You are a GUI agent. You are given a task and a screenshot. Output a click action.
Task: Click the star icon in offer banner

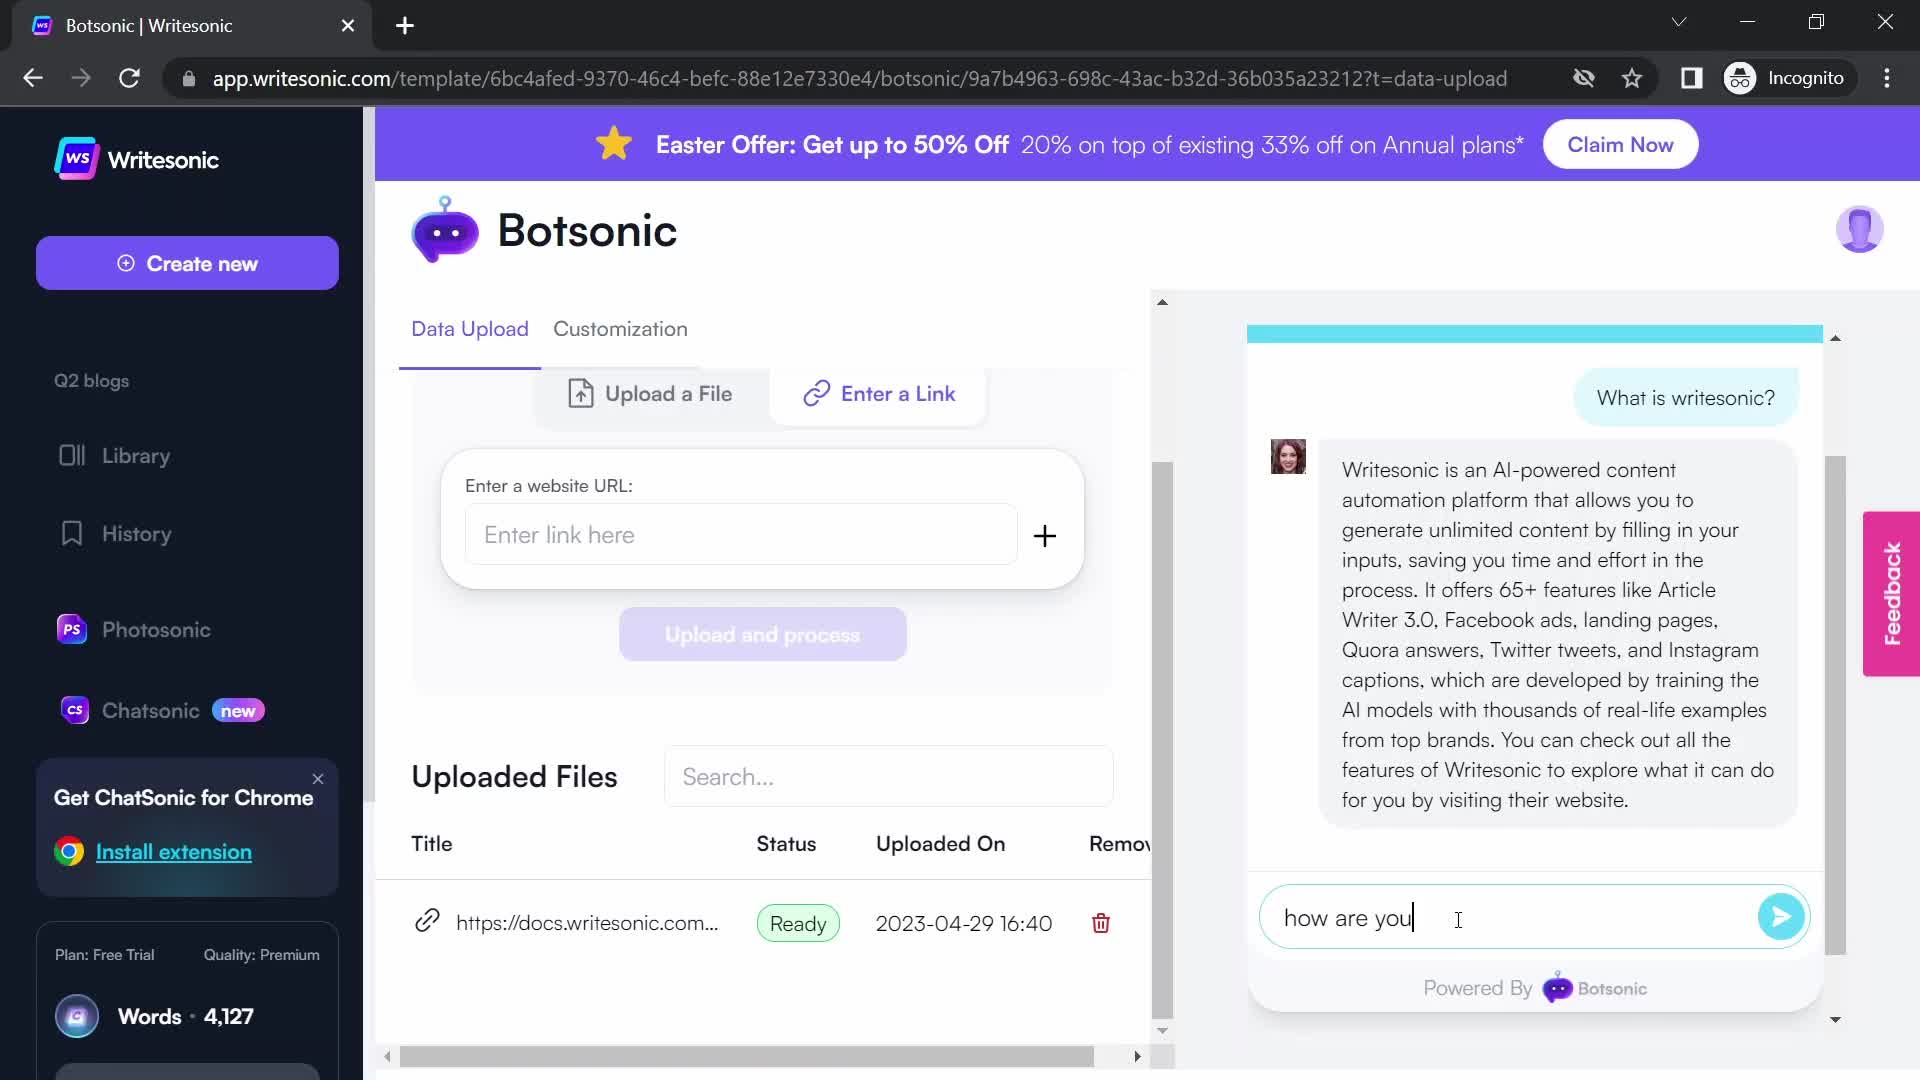[614, 144]
